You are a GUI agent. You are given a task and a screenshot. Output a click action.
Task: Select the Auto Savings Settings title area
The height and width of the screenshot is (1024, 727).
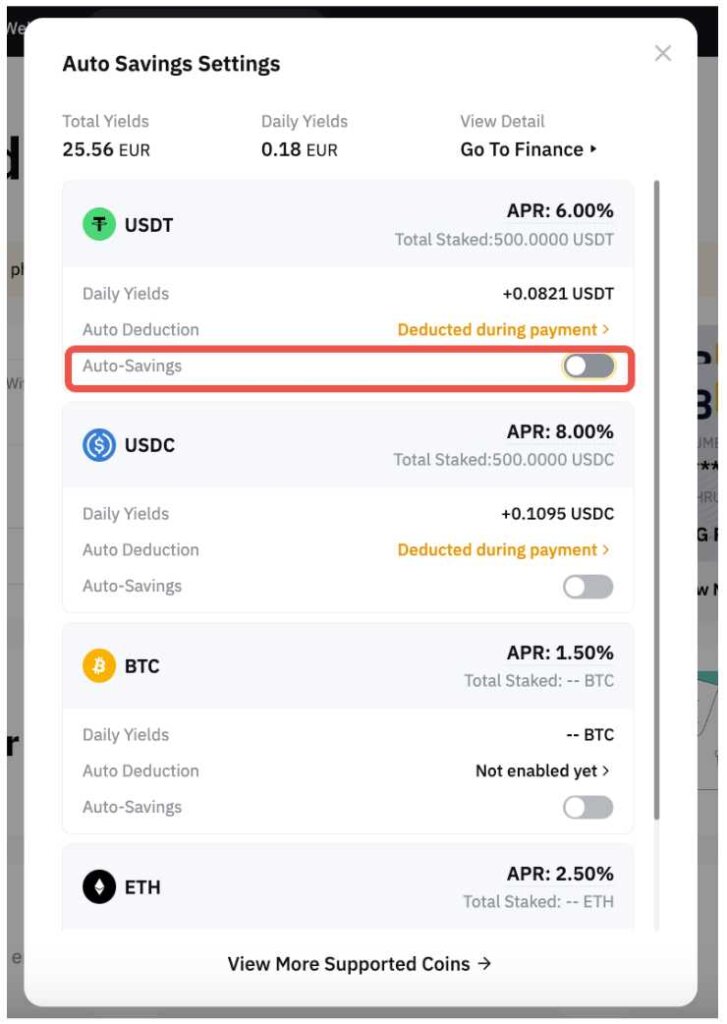tap(170, 62)
